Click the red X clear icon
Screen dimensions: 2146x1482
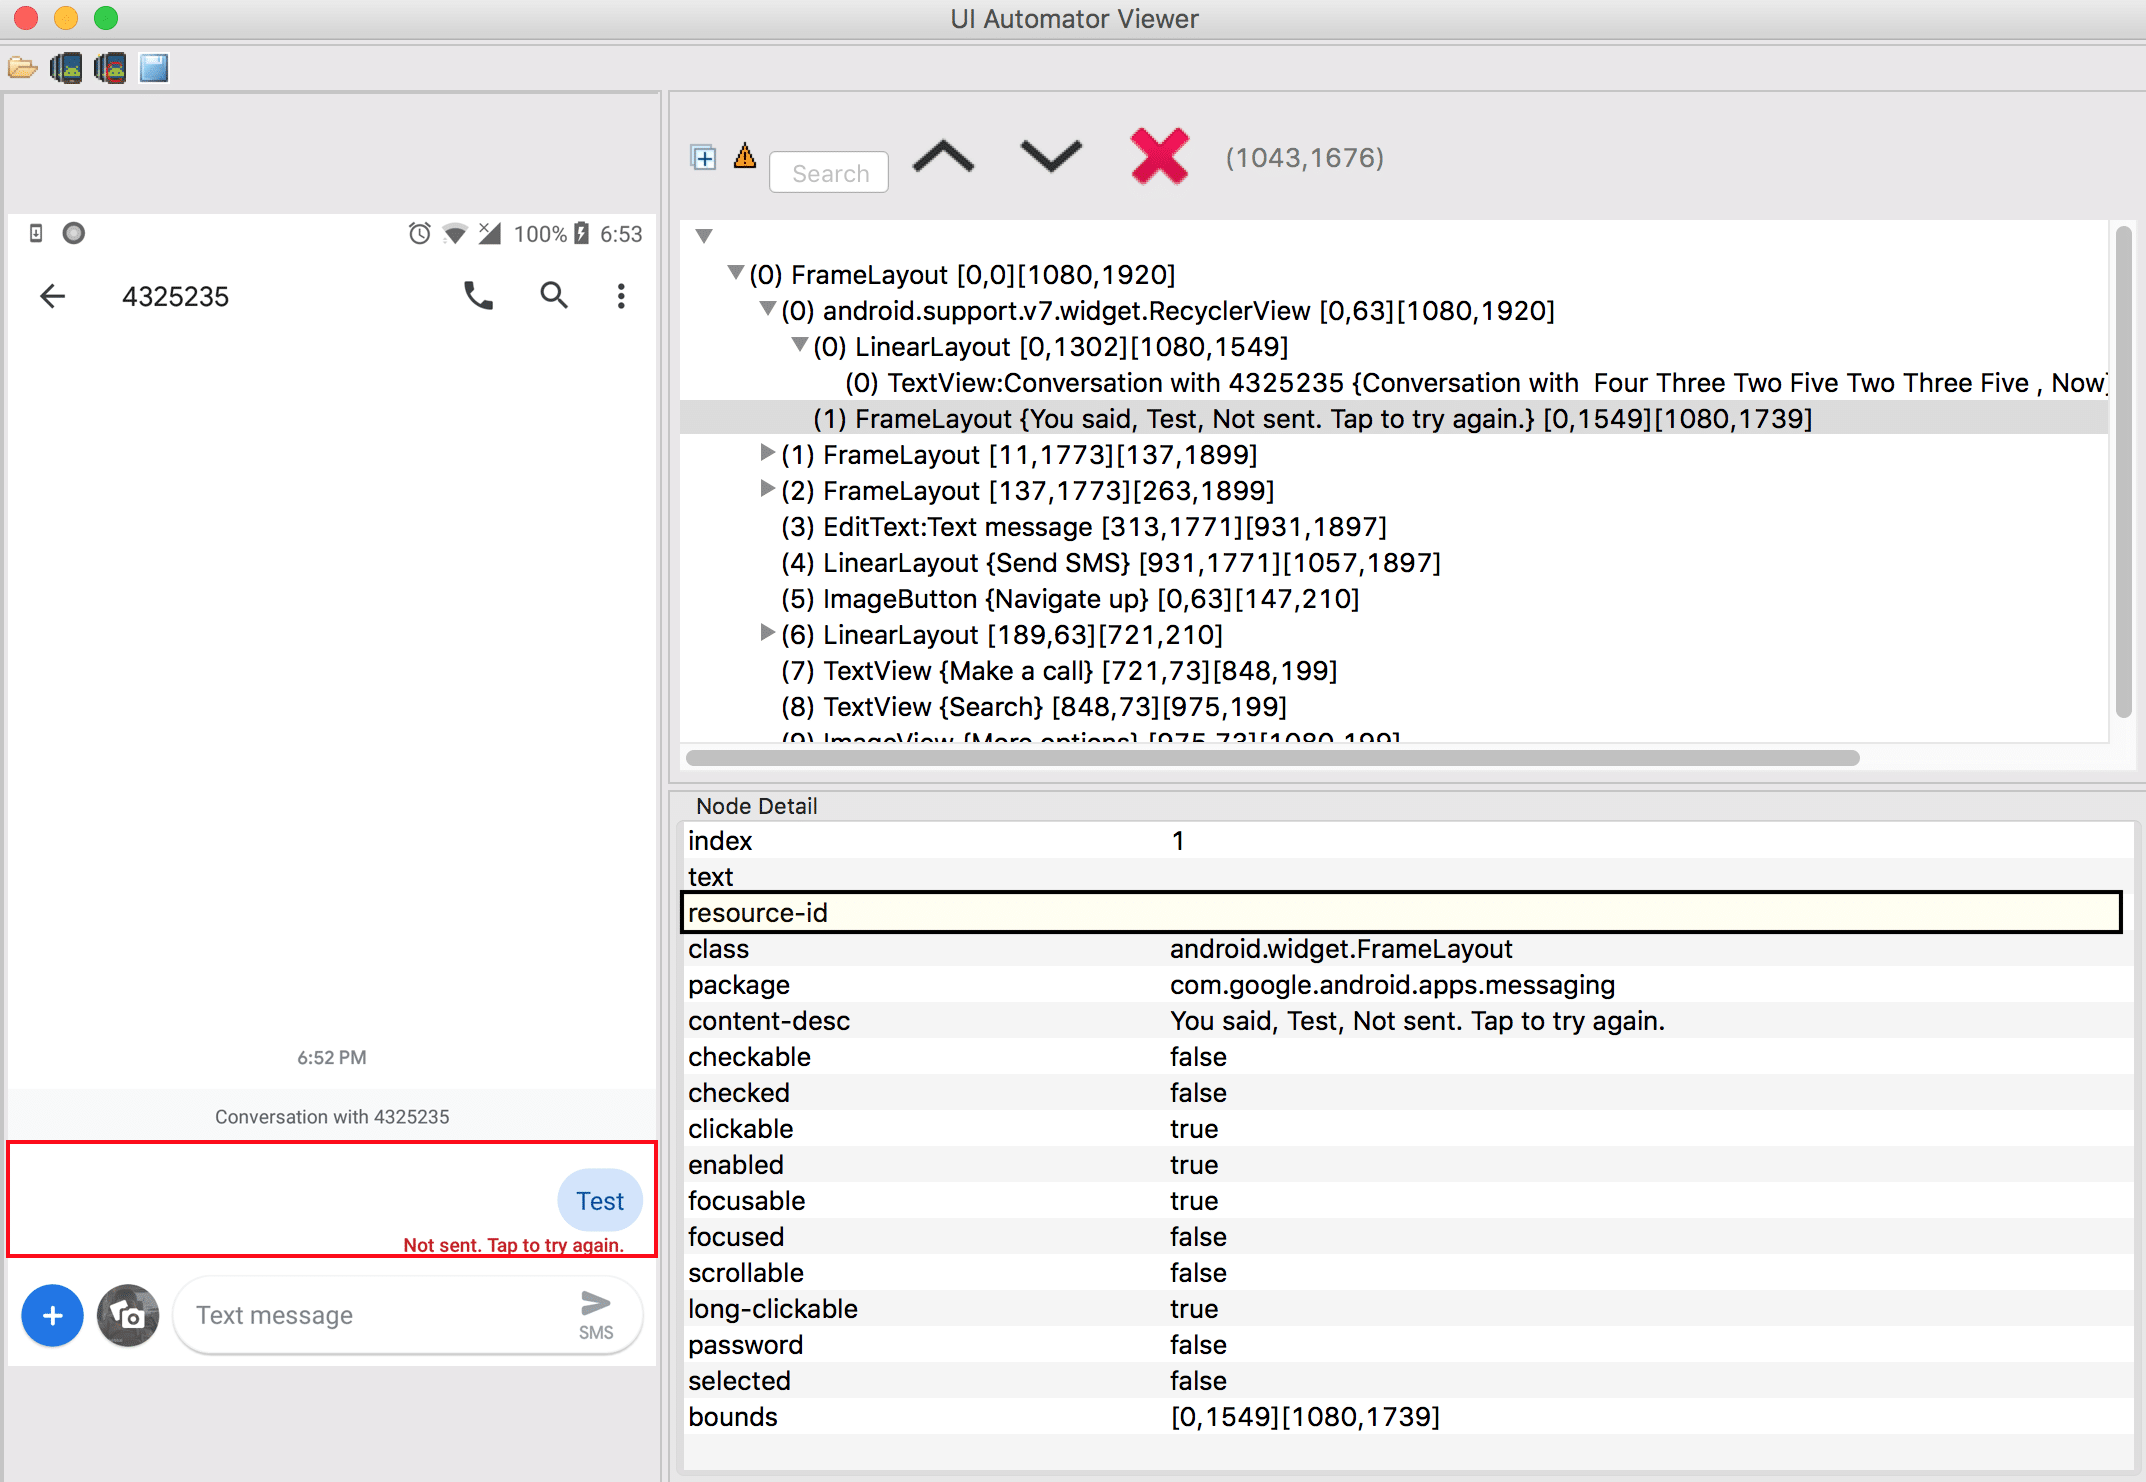pos(1159,157)
